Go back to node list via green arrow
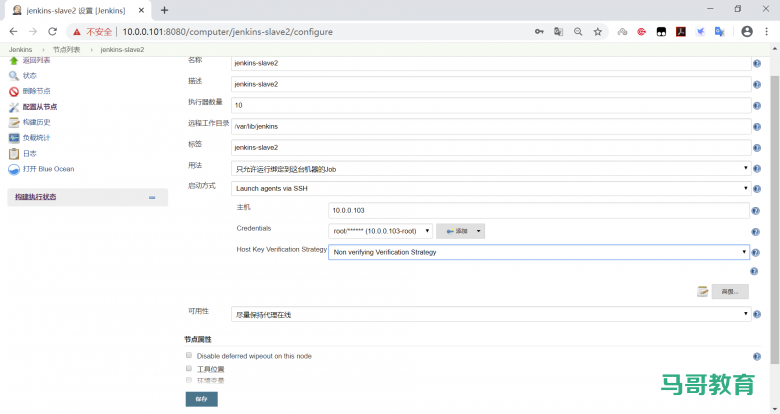 click(13, 60)
